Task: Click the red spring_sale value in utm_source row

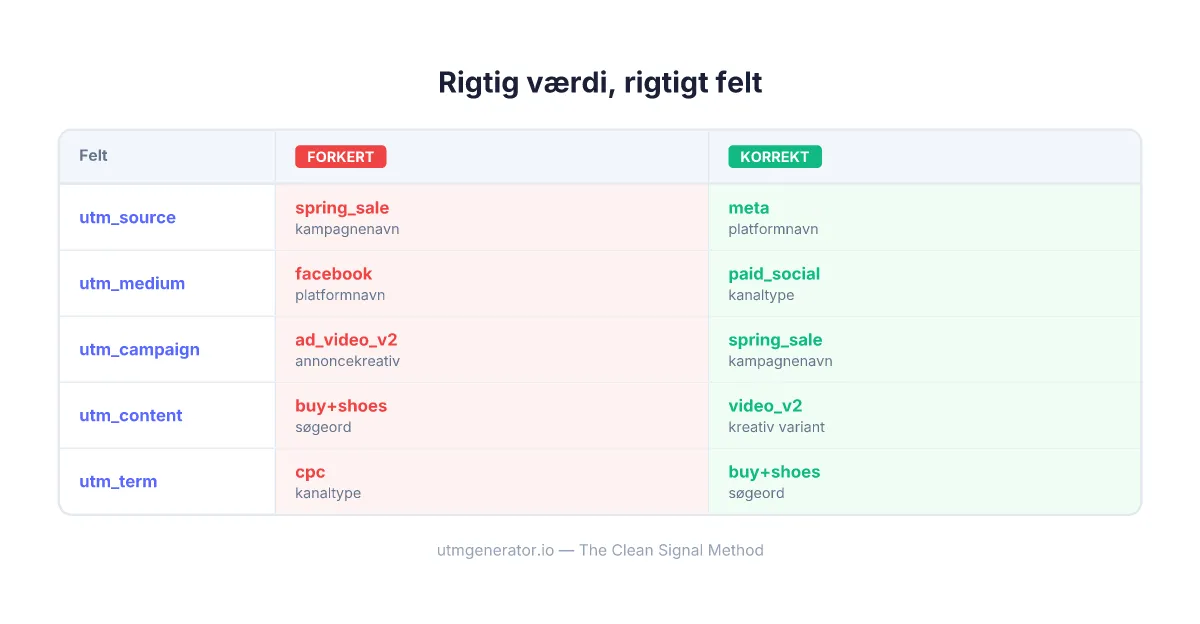Action: 342,208
